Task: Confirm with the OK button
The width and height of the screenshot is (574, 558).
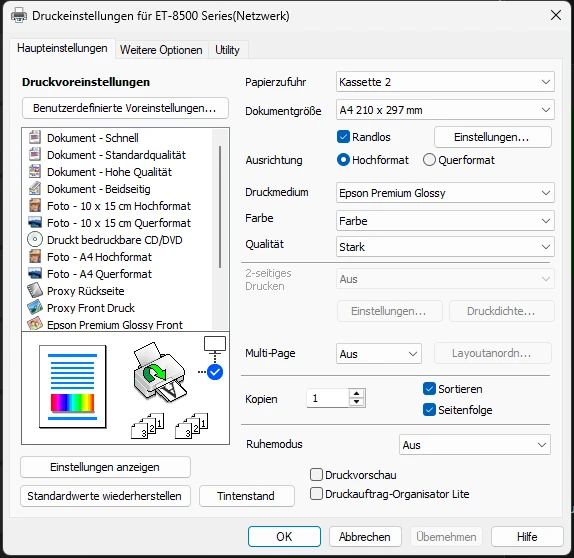Action: point(284,537)
